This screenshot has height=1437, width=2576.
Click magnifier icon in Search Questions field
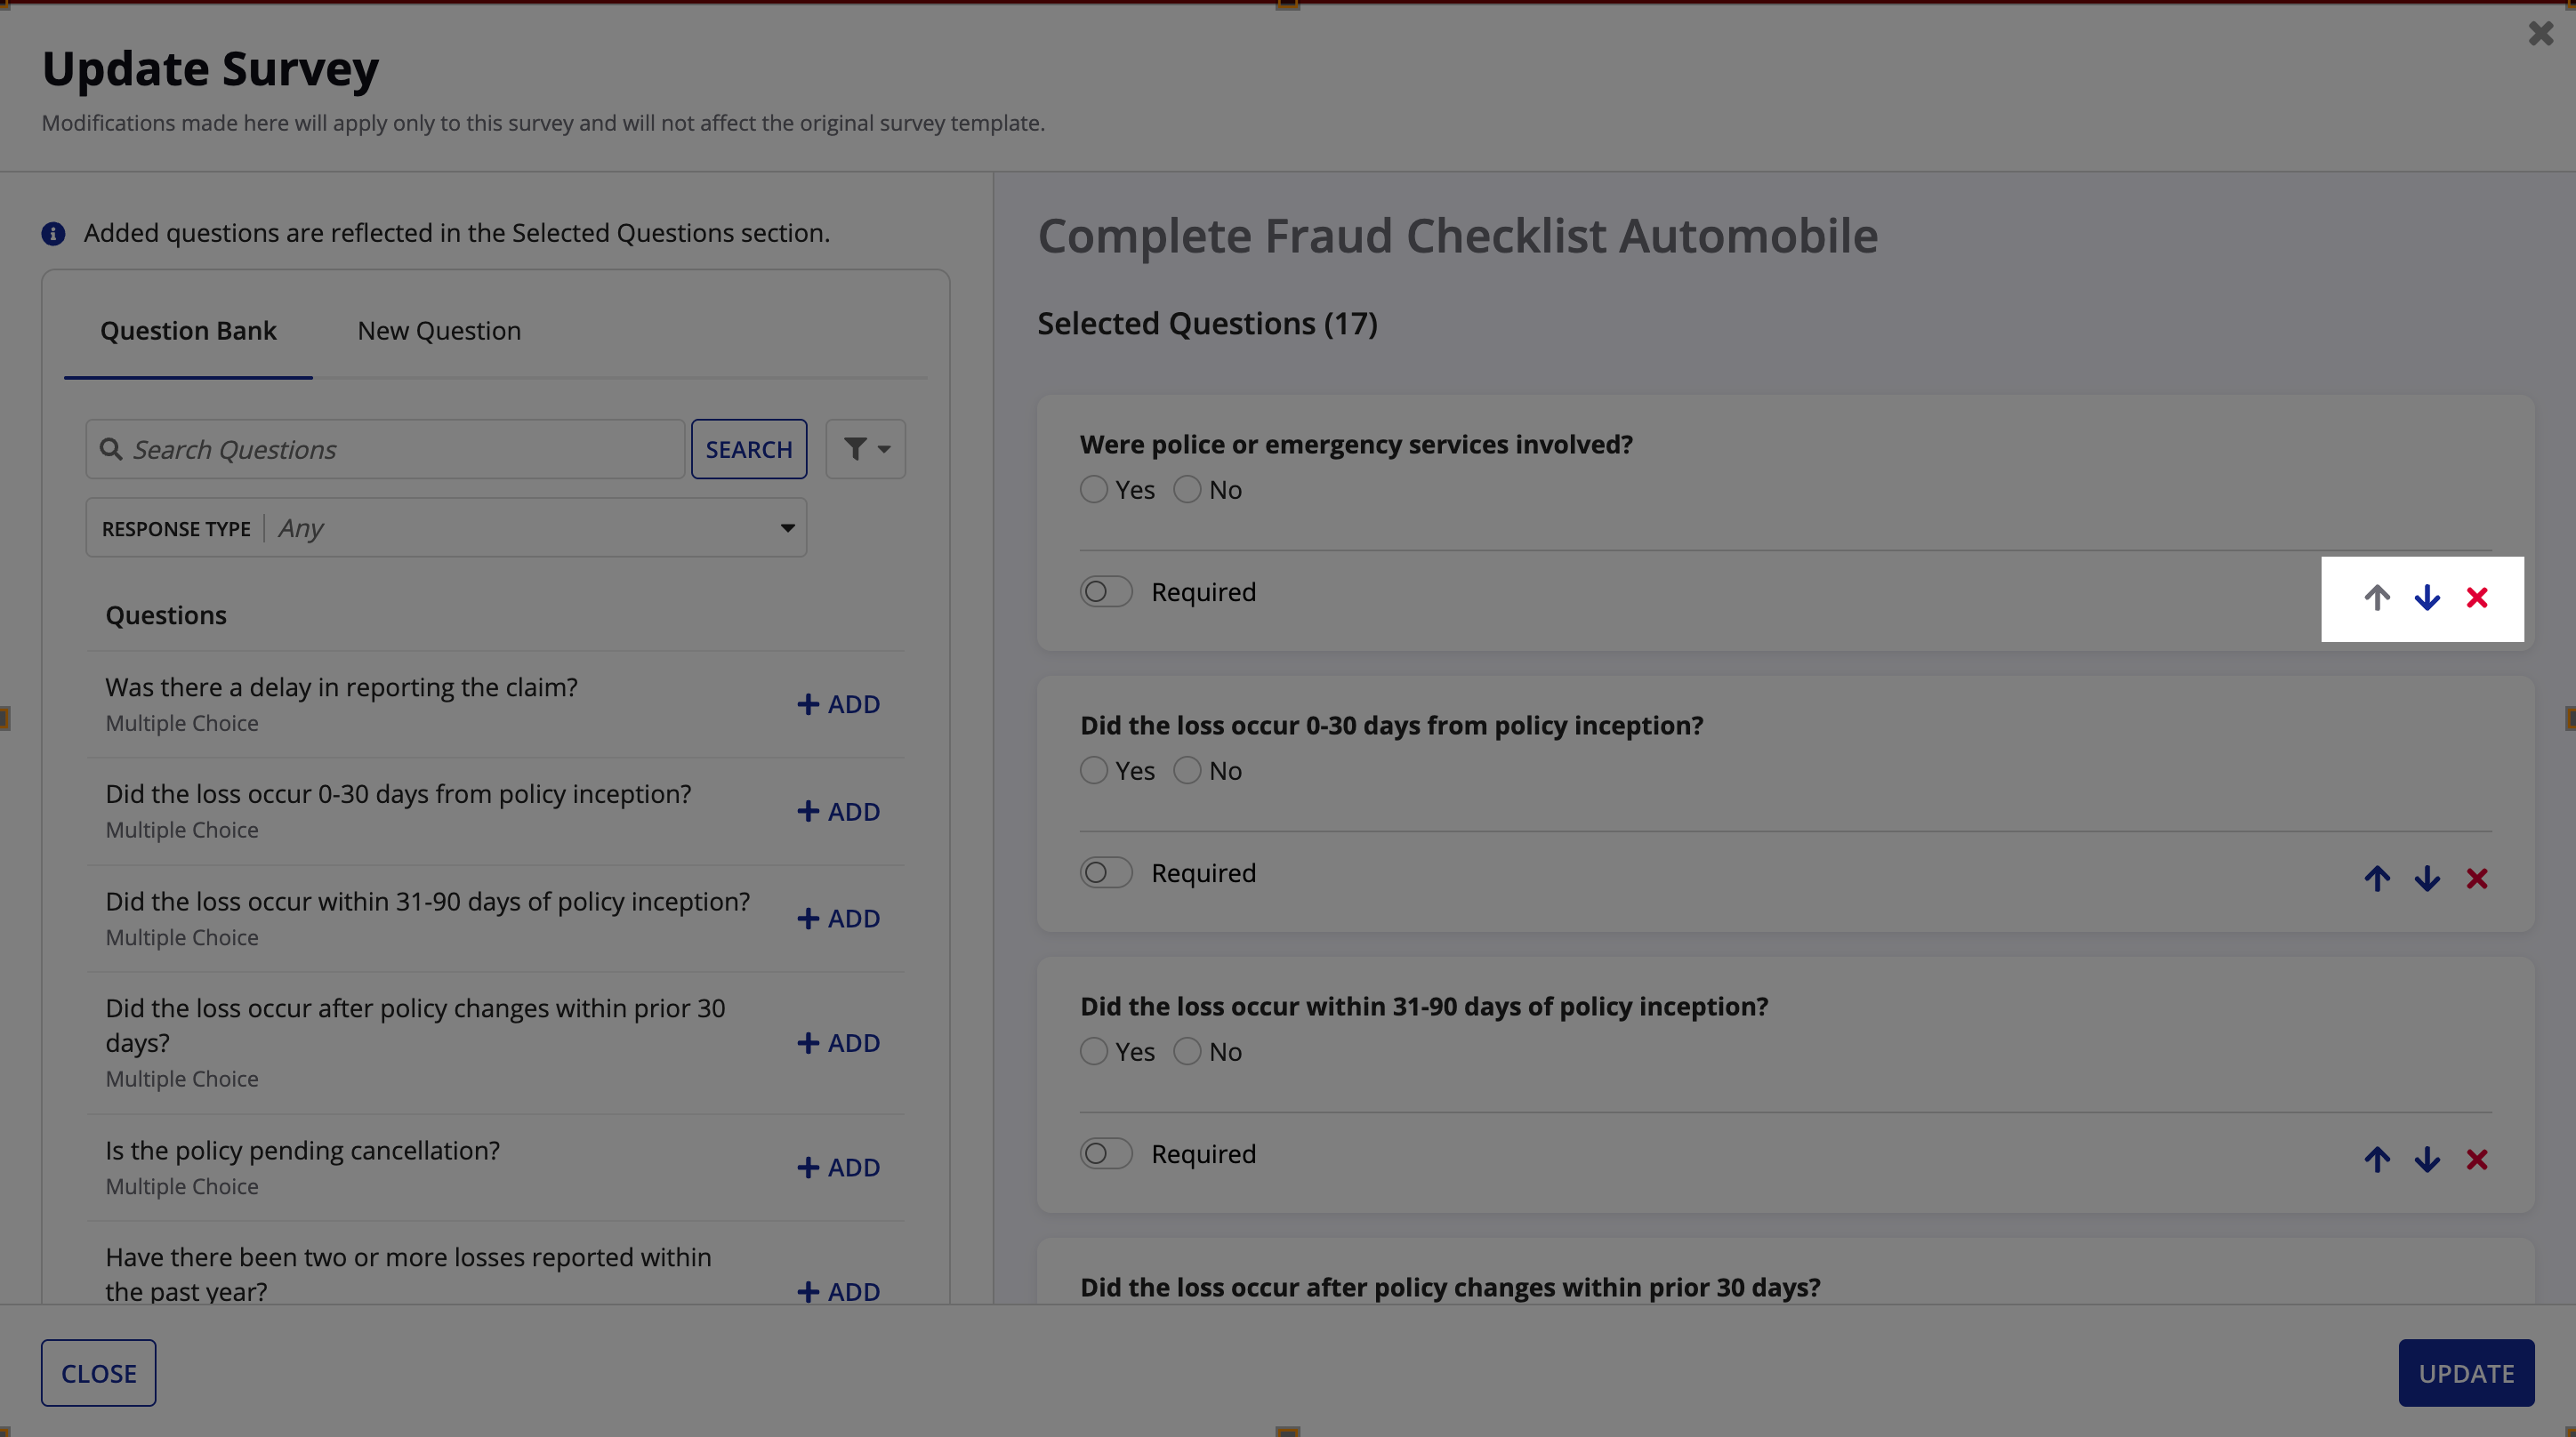click(111, 449)
